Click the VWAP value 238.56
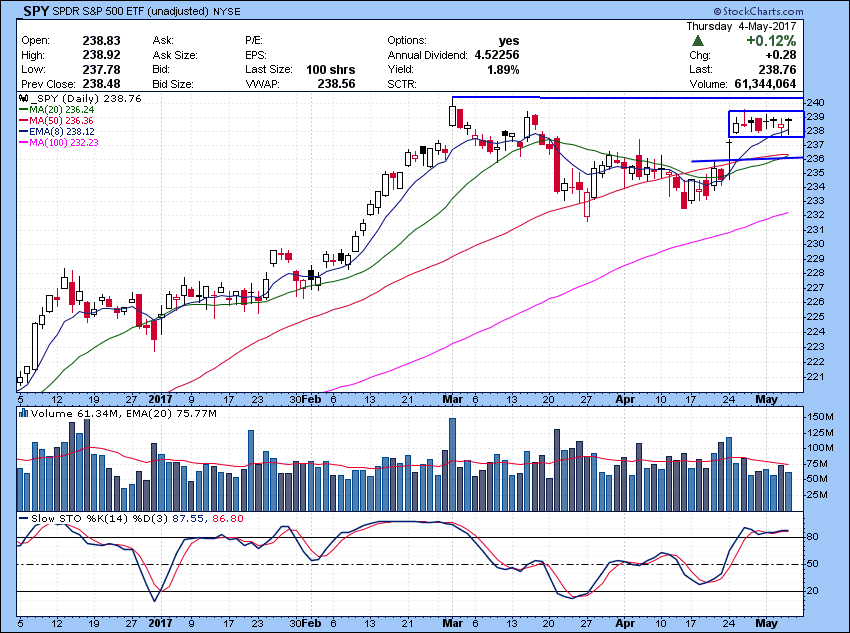This screenshot has width=850, height=633. [x=336, y=84]
